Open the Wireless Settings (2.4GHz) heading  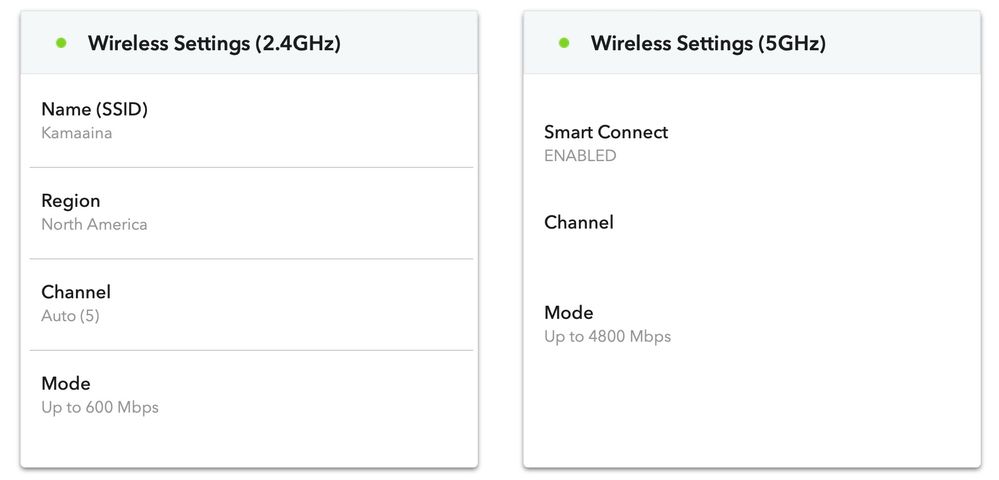[214, 43]
